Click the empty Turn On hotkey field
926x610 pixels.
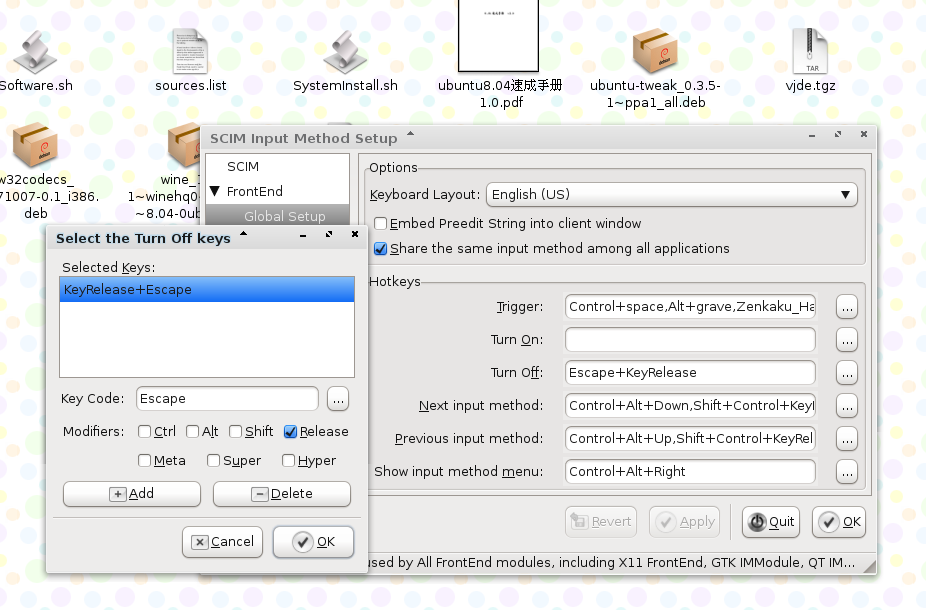[x=690, y=340]
